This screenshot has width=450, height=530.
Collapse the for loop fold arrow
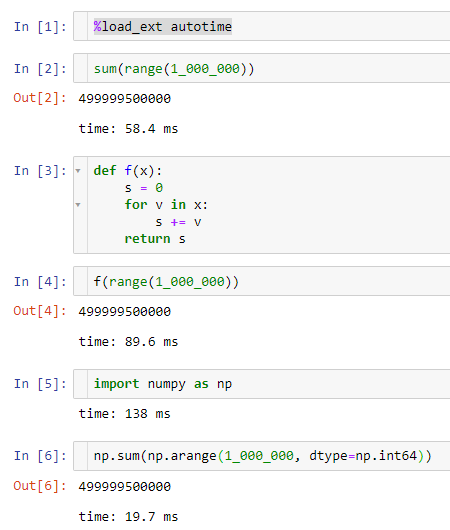tap(78, 205)
